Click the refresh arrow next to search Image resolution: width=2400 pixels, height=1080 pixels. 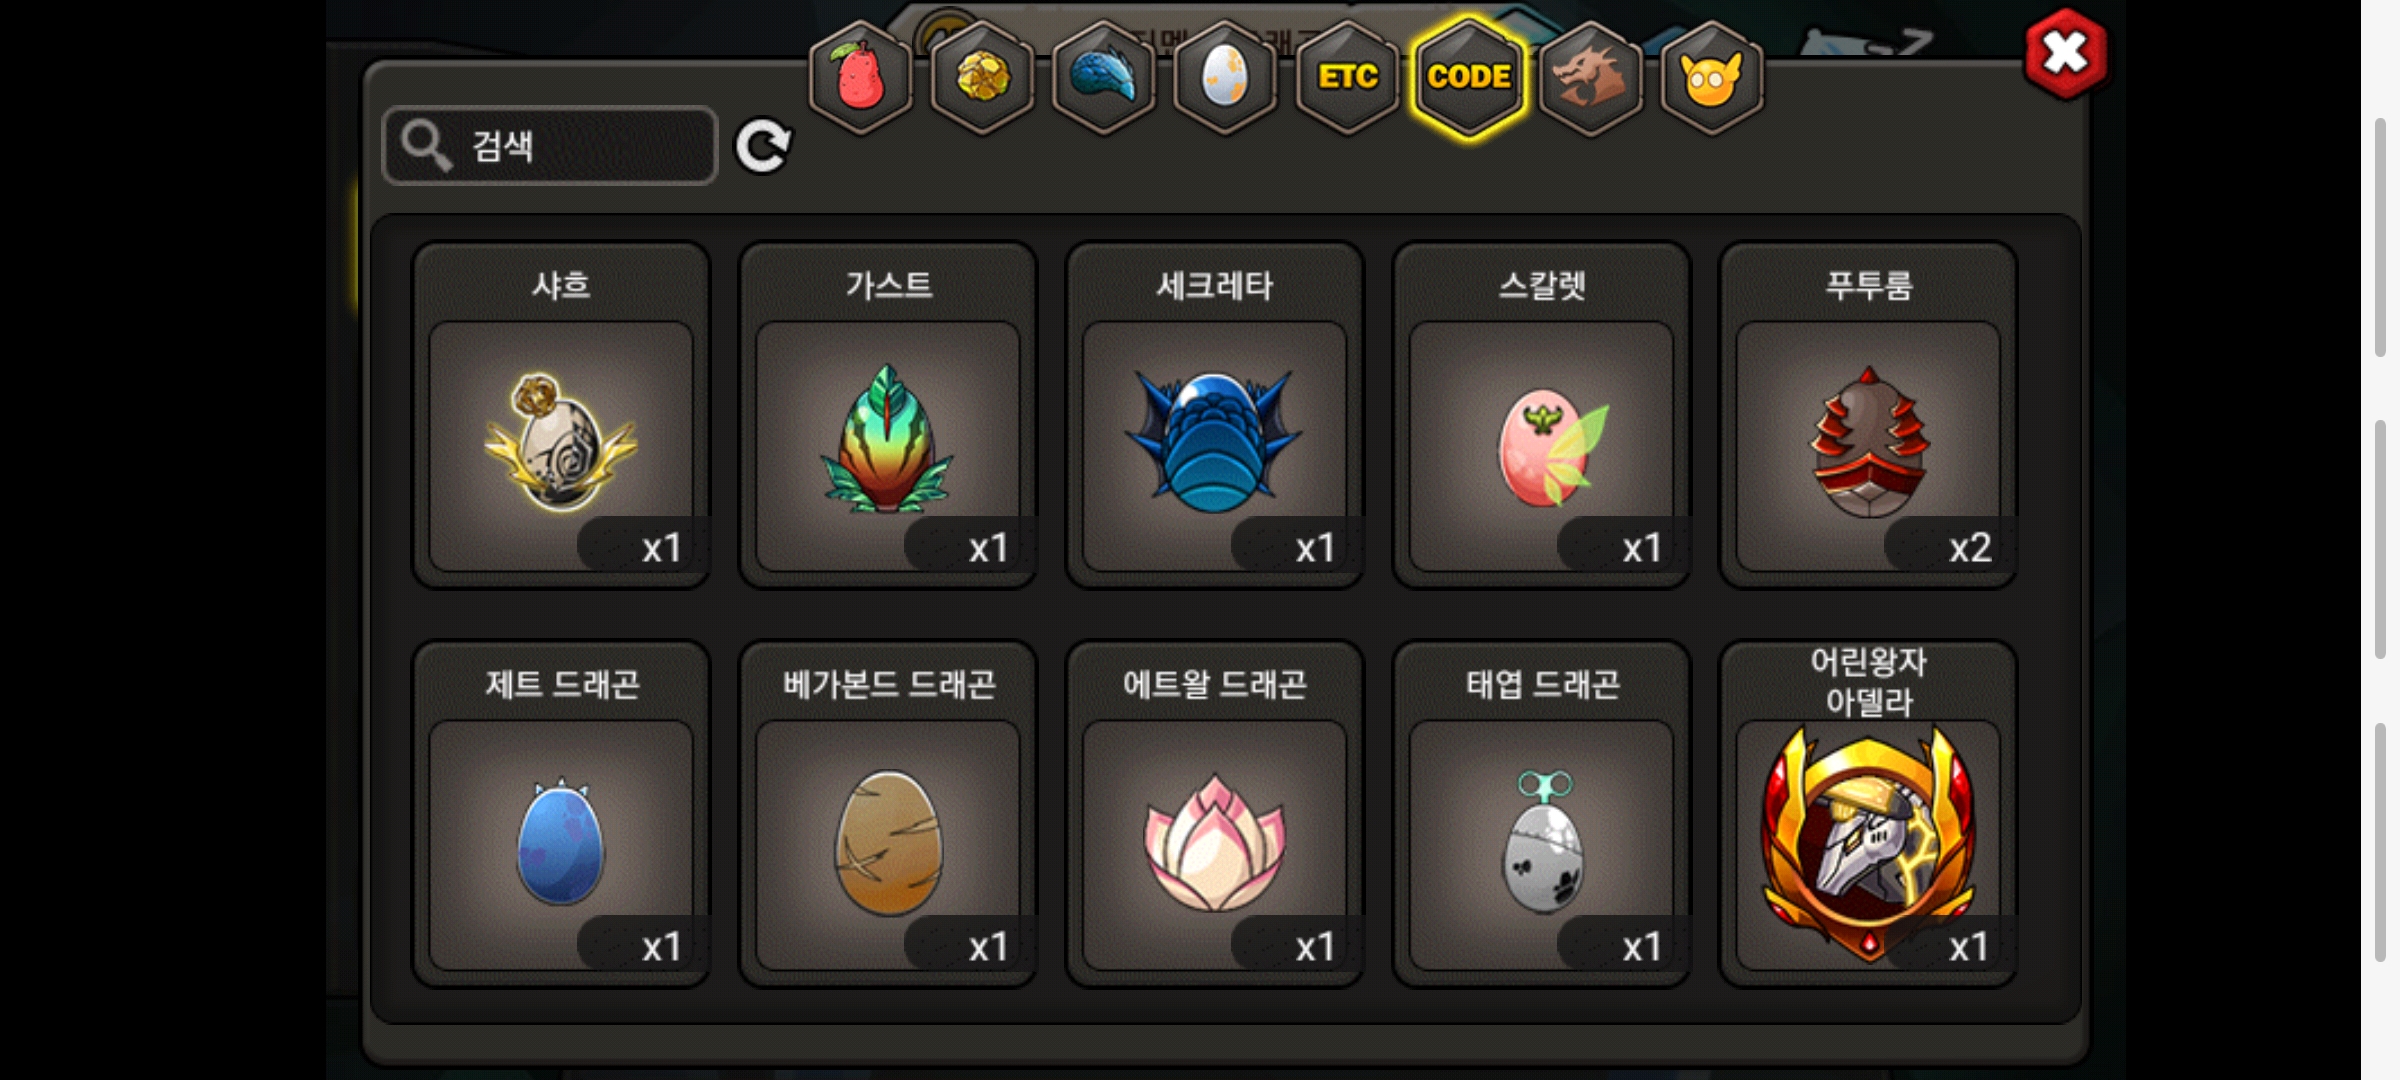pos(763,146)
